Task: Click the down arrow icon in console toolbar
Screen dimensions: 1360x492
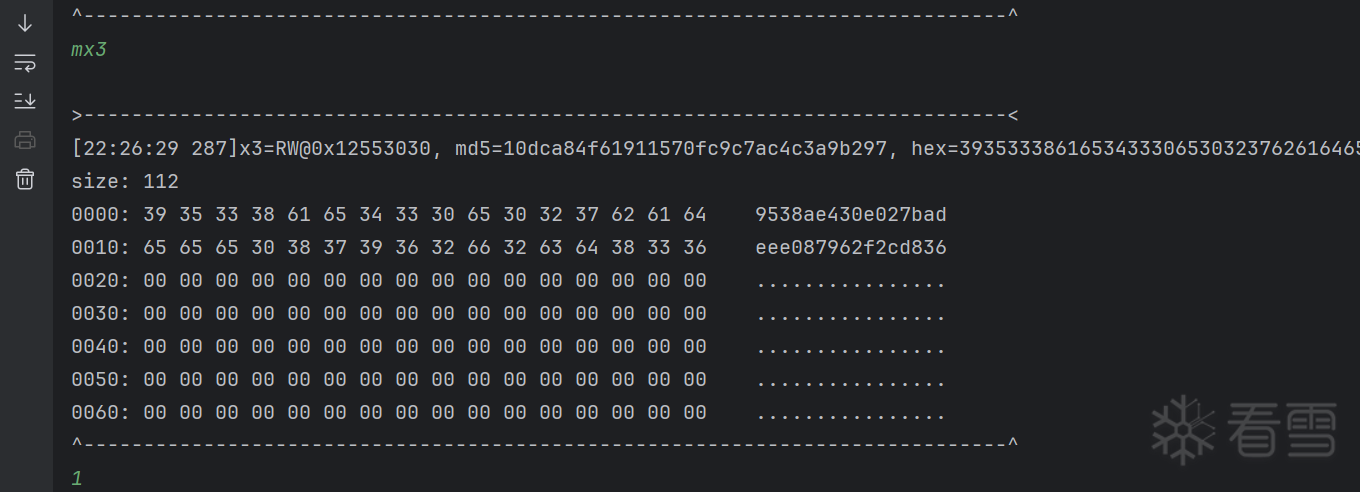Action: point(25,23)
